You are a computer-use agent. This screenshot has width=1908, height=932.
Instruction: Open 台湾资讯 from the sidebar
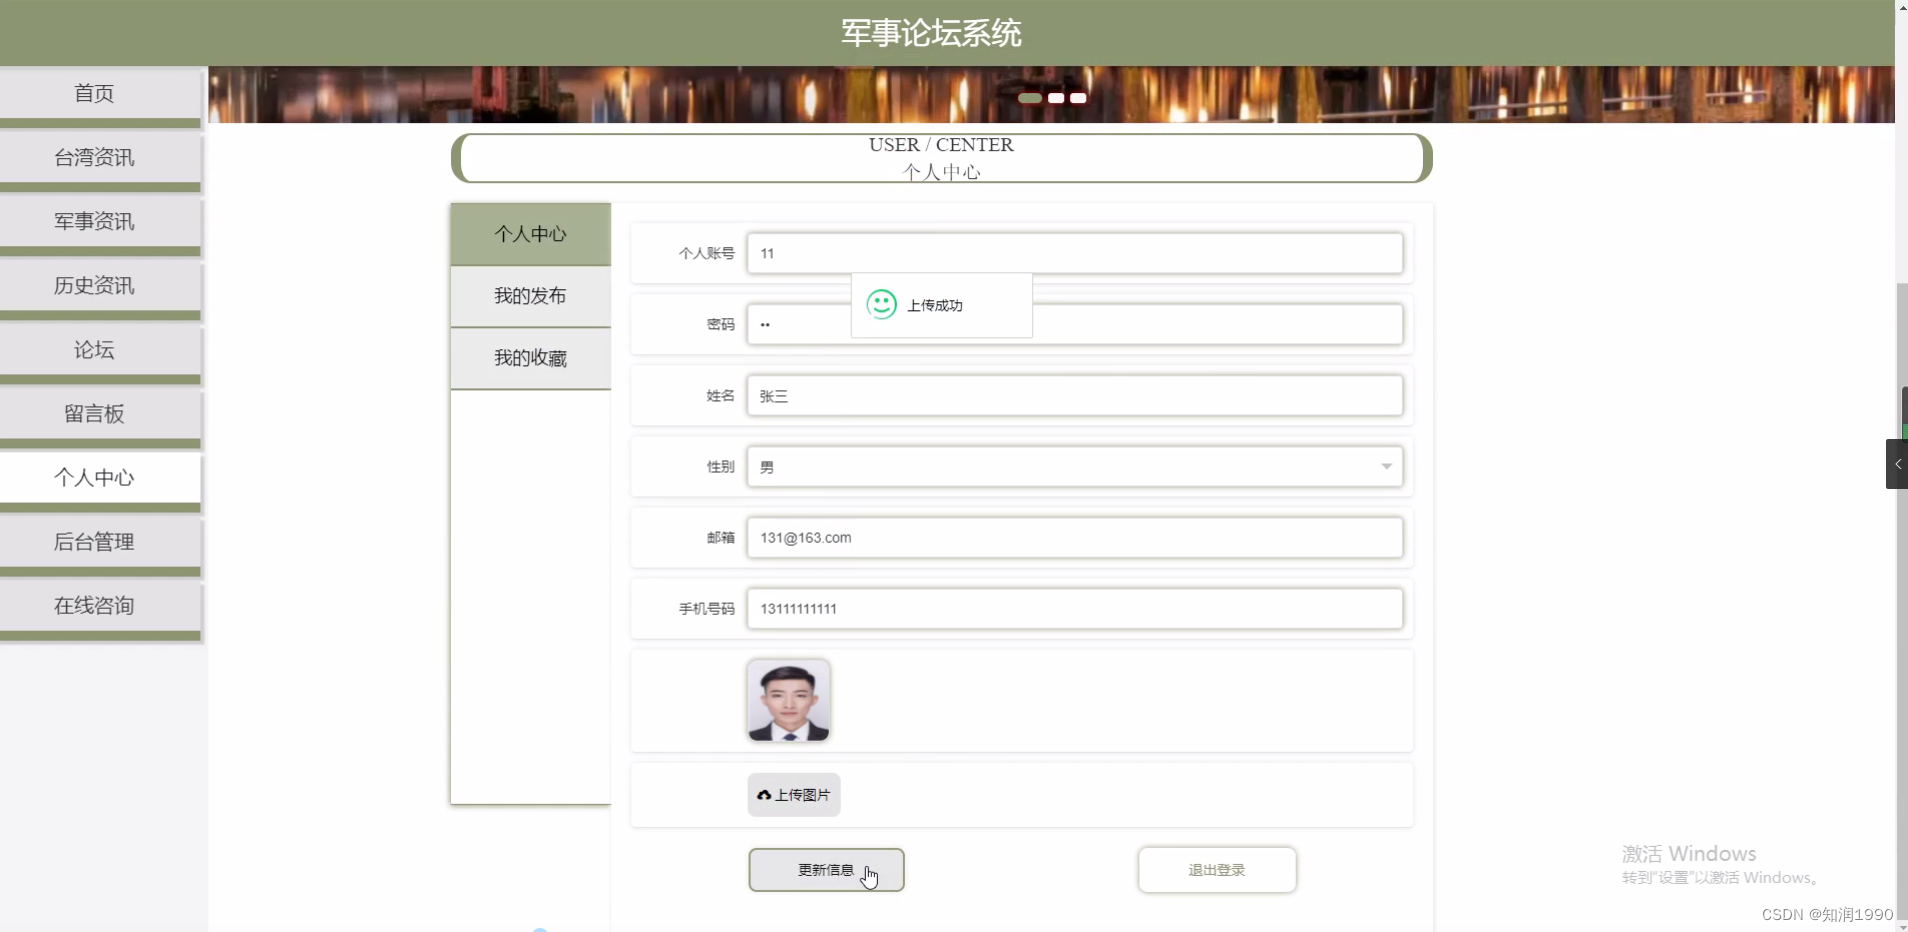(x=95, y=157)
